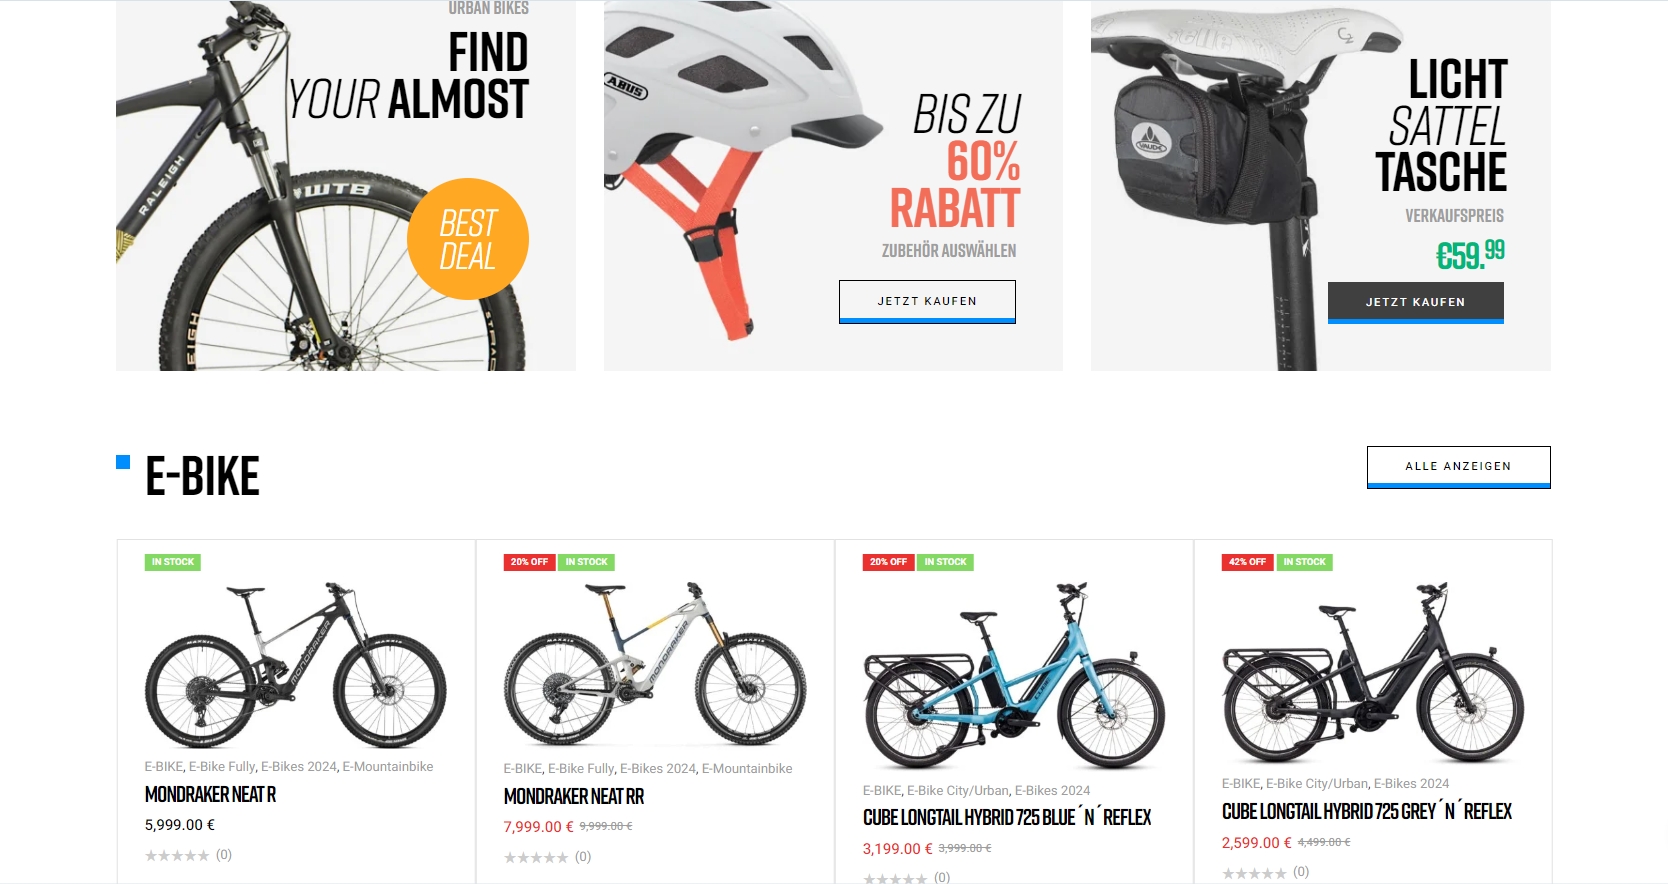The width and height of the screenshot is (1668, 884).
Task: Click star rating under Cube Grey'n'Reflex
Action: pos(1254,873)
